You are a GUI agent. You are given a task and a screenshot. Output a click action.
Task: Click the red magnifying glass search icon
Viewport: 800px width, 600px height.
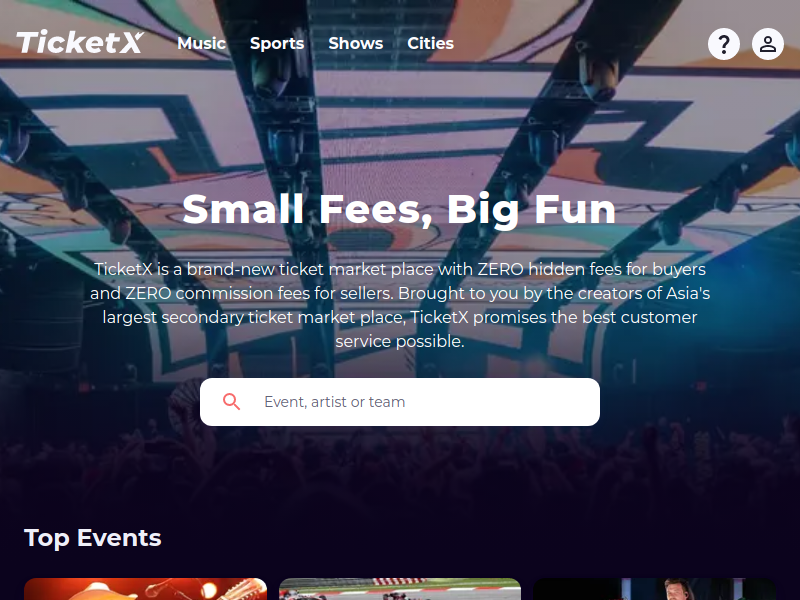pos(231,402)
